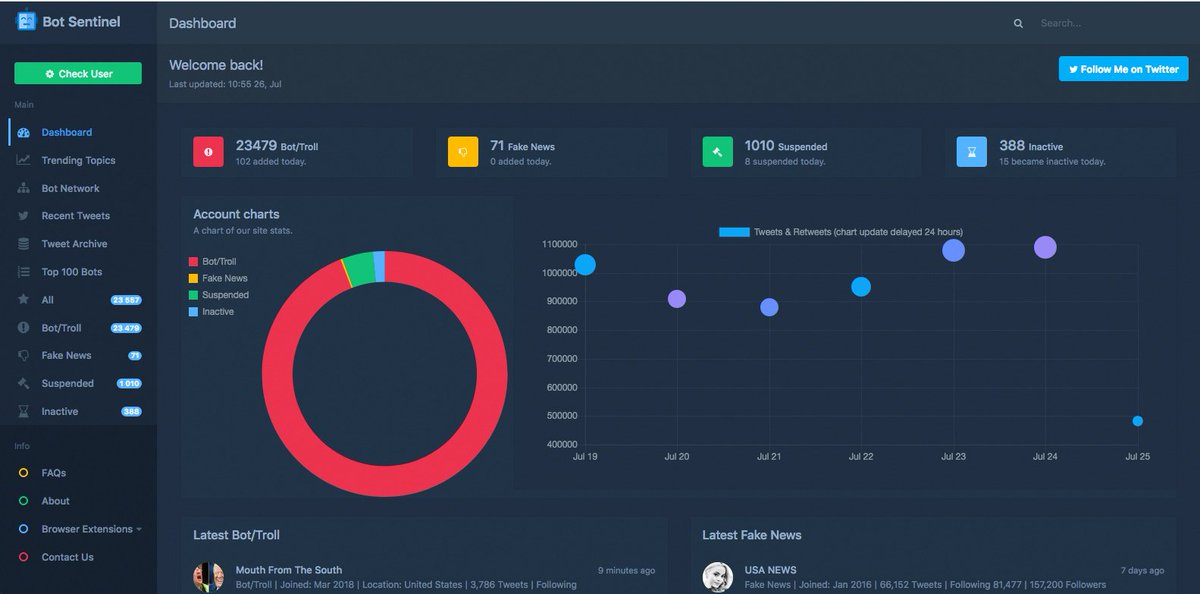This screenshot has height=594, width=1200.
Task: Click the Bot Sentinel logo icon
Action: pos(26,21)
